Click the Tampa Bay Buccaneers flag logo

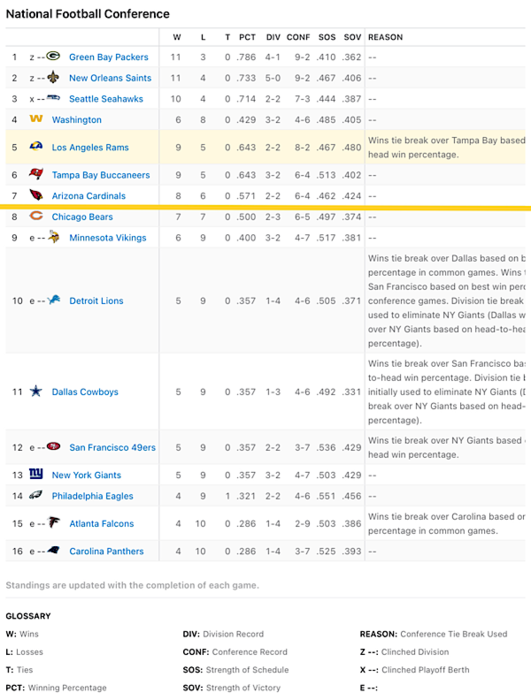pos(36,174)
